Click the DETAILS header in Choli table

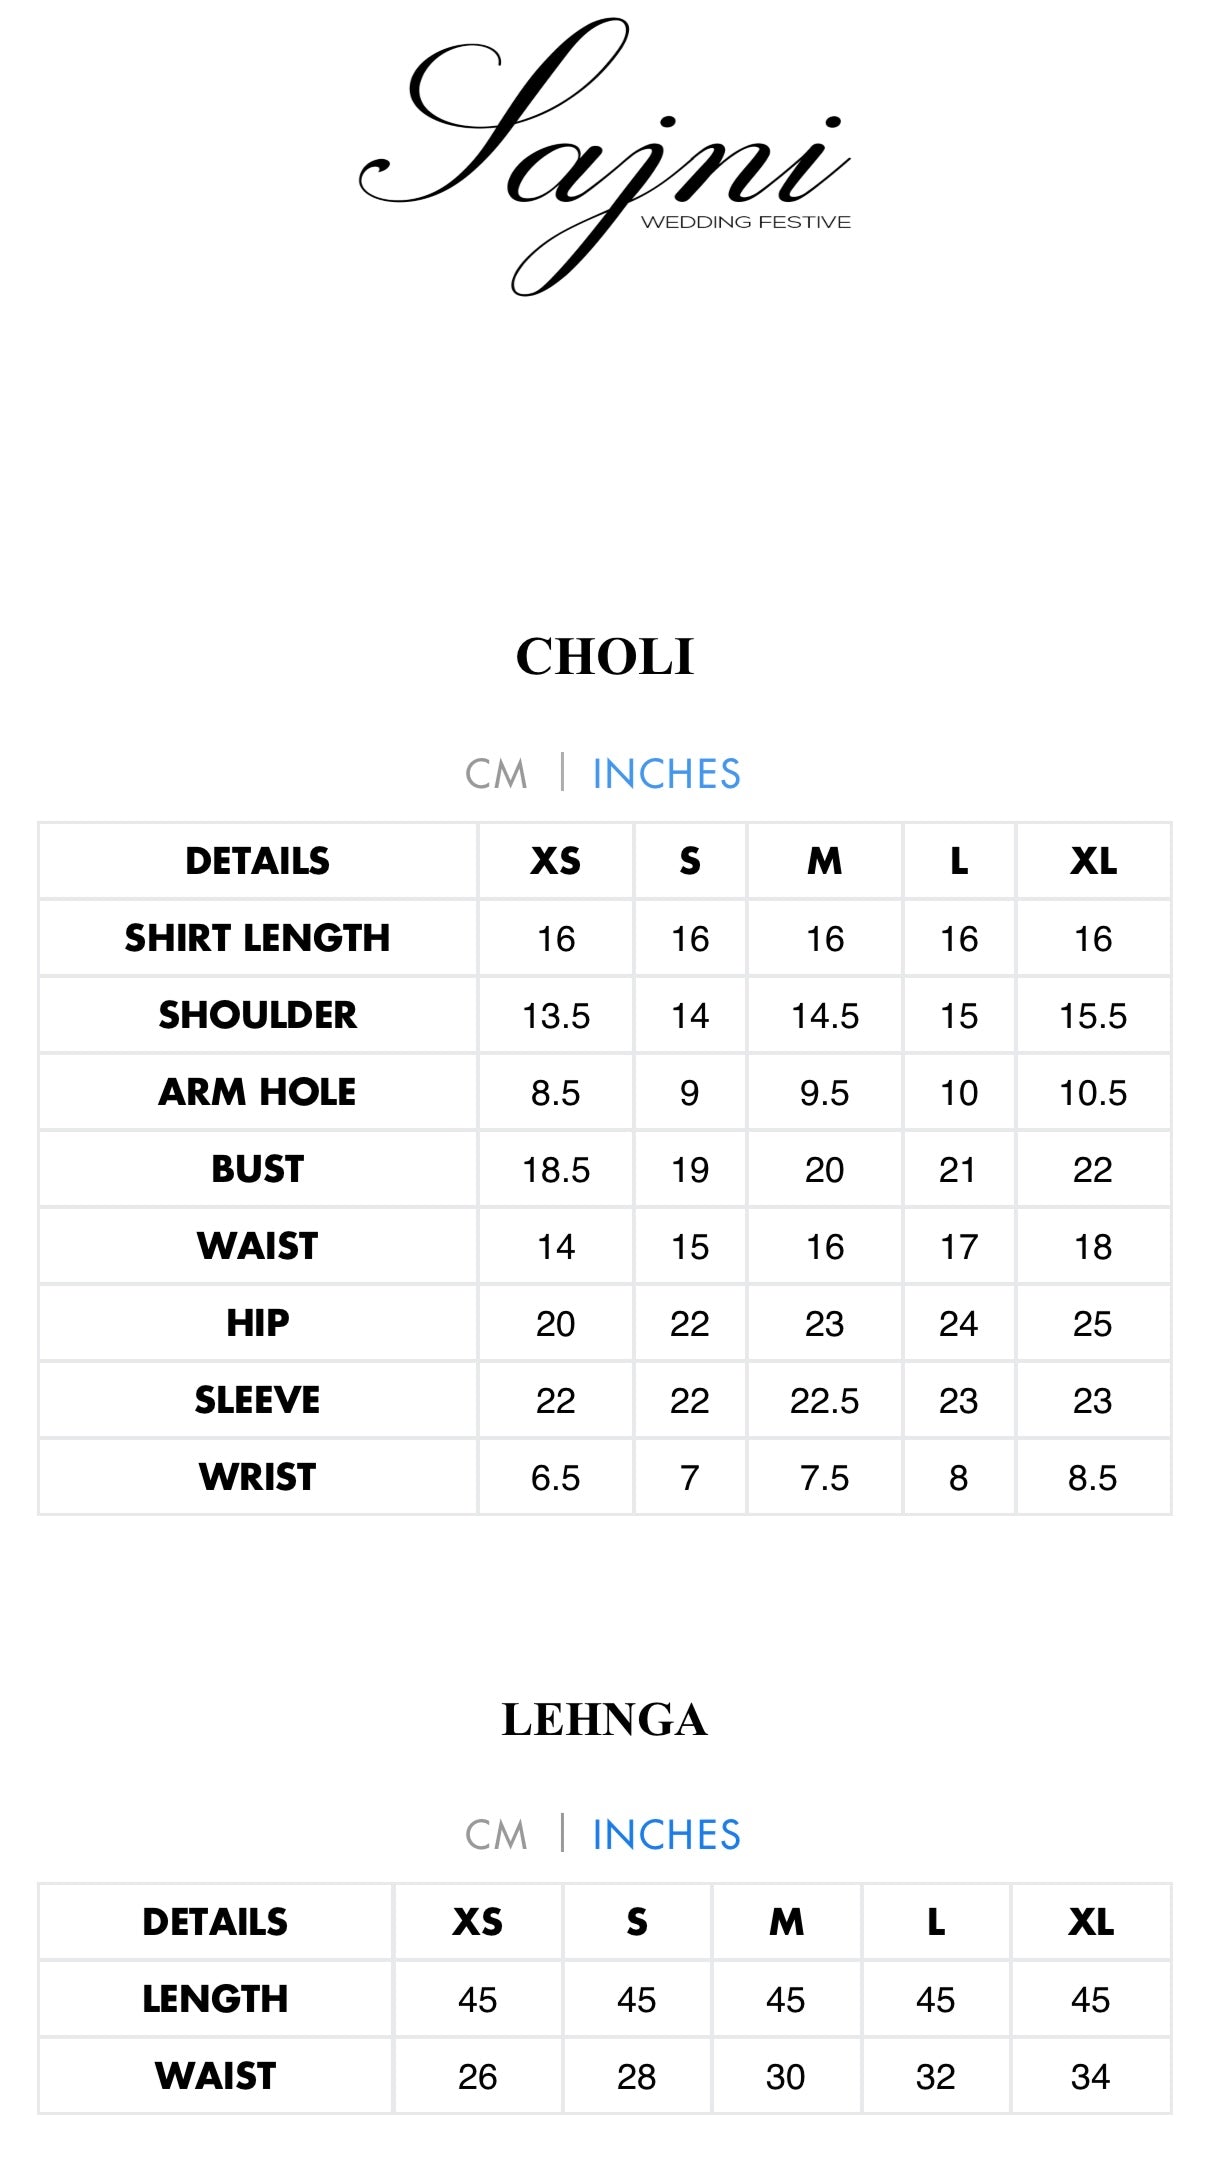[x=257, y=861]
